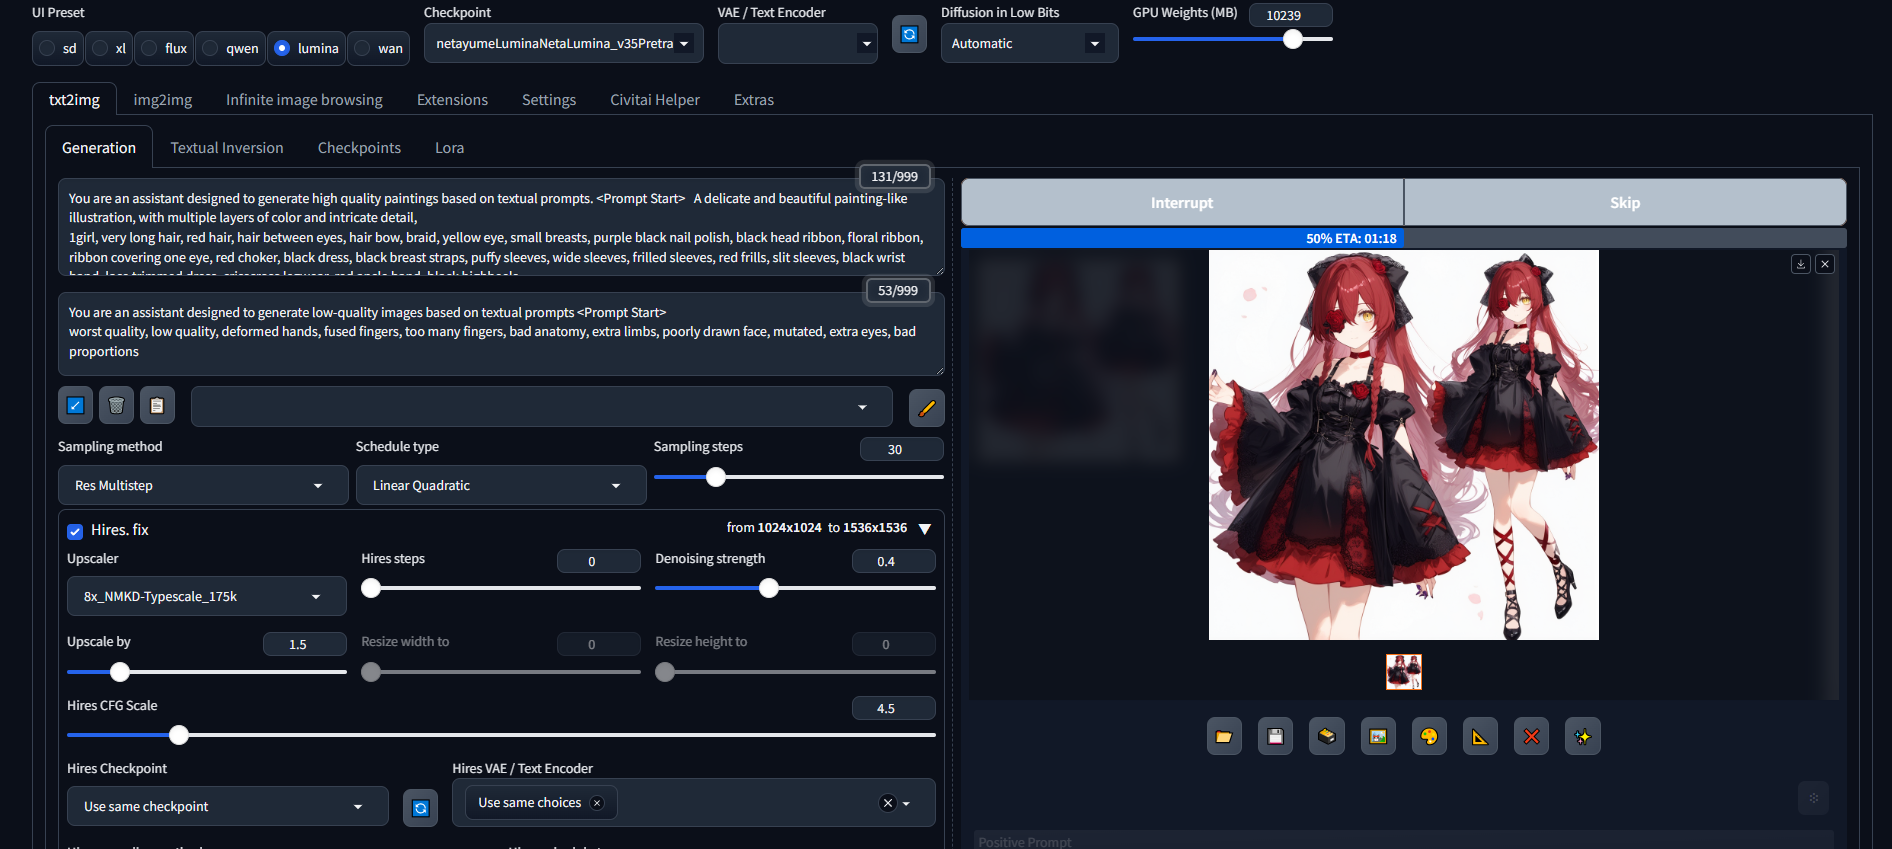The width and height of the screenshot is (1892, 849).
Task: Open the Infinite image browsing tab
Action: click(304, 100)
